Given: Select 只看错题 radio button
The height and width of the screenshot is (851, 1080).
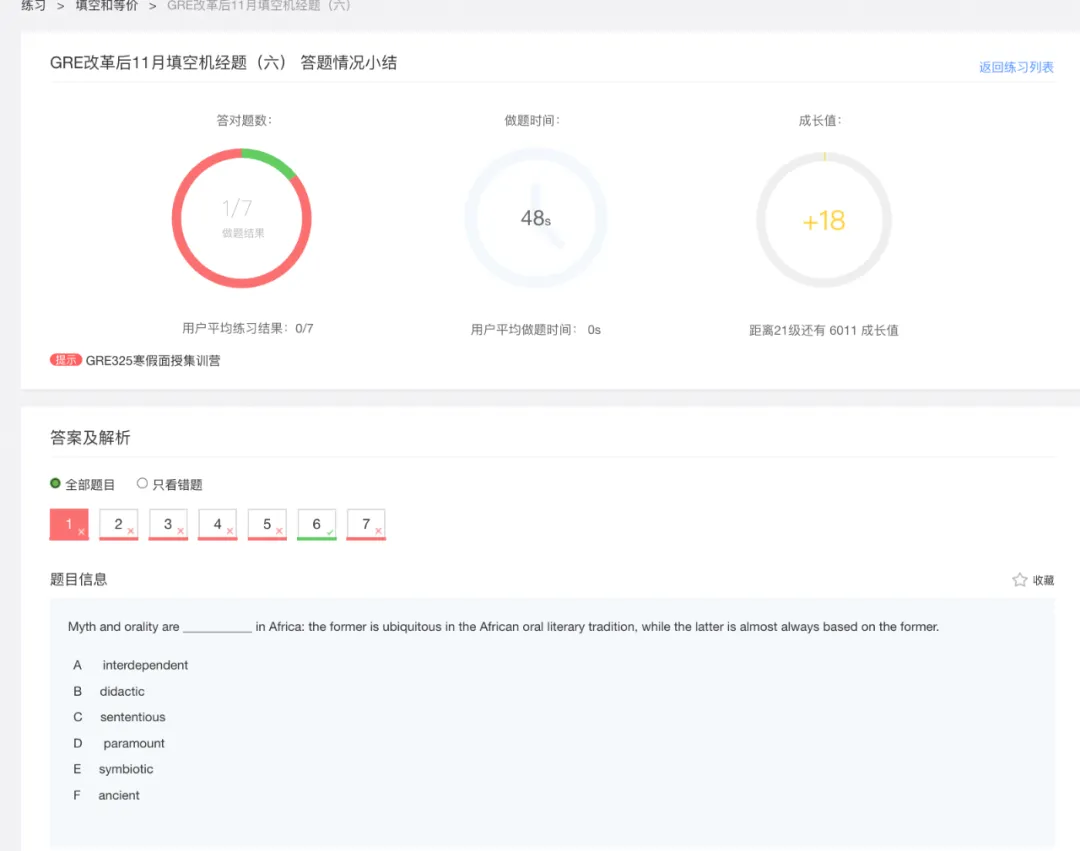Looking at the screenshot, I should pyautogui.click(x=142, y=484).
